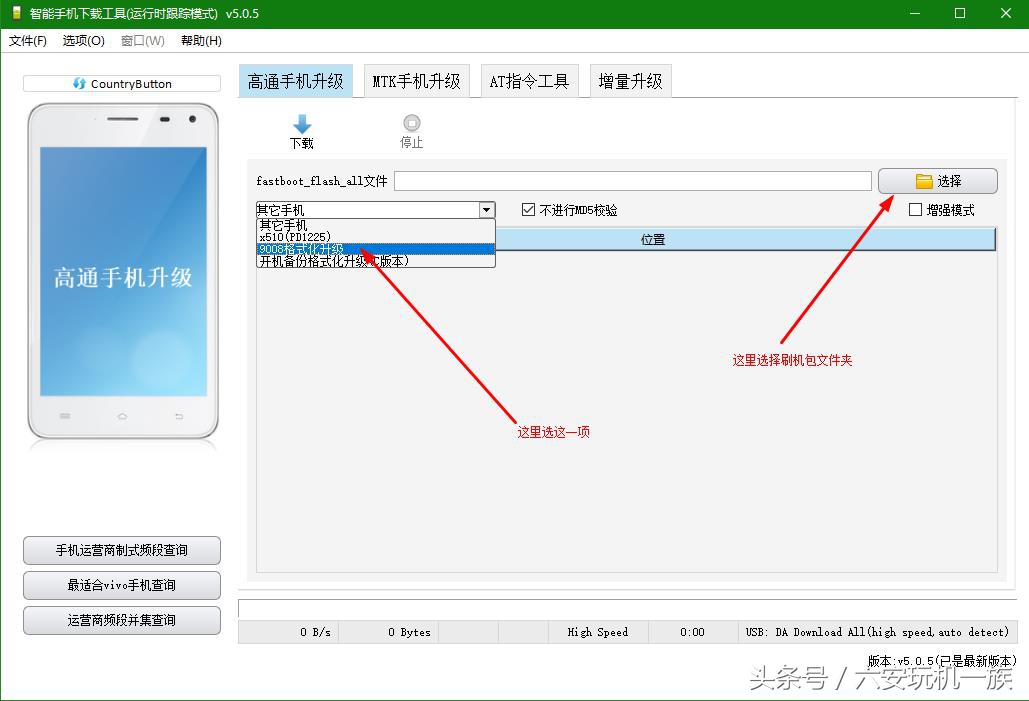Click the High Speed indicator in status bar
The image size is (1029, 701).
pos(597,631)
